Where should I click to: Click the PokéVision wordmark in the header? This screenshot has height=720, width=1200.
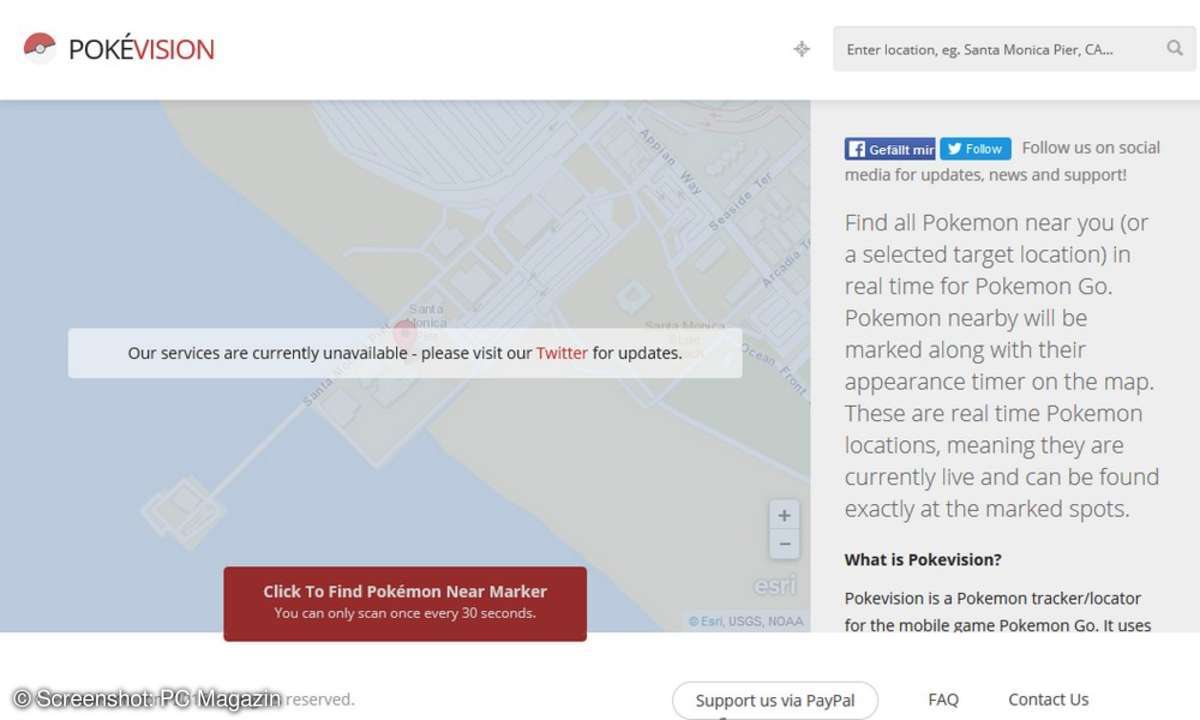pyautogui.click(x=141, y=49)
